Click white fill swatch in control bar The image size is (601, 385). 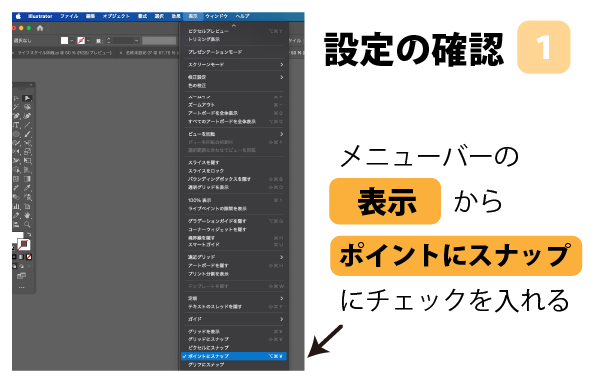coord(64,41)
